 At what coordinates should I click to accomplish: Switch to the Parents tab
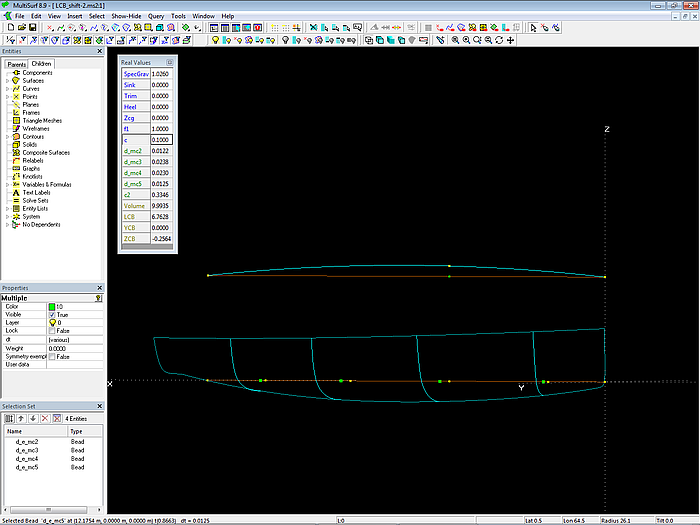(17, 64)
